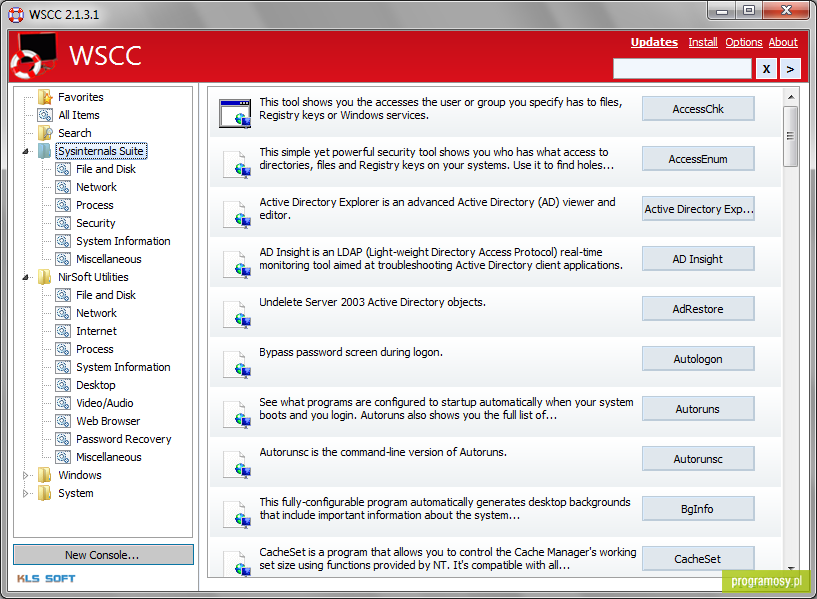
Task: Select Sysinternals Network category
Action: pyautogui.click(x=96, y=187)
